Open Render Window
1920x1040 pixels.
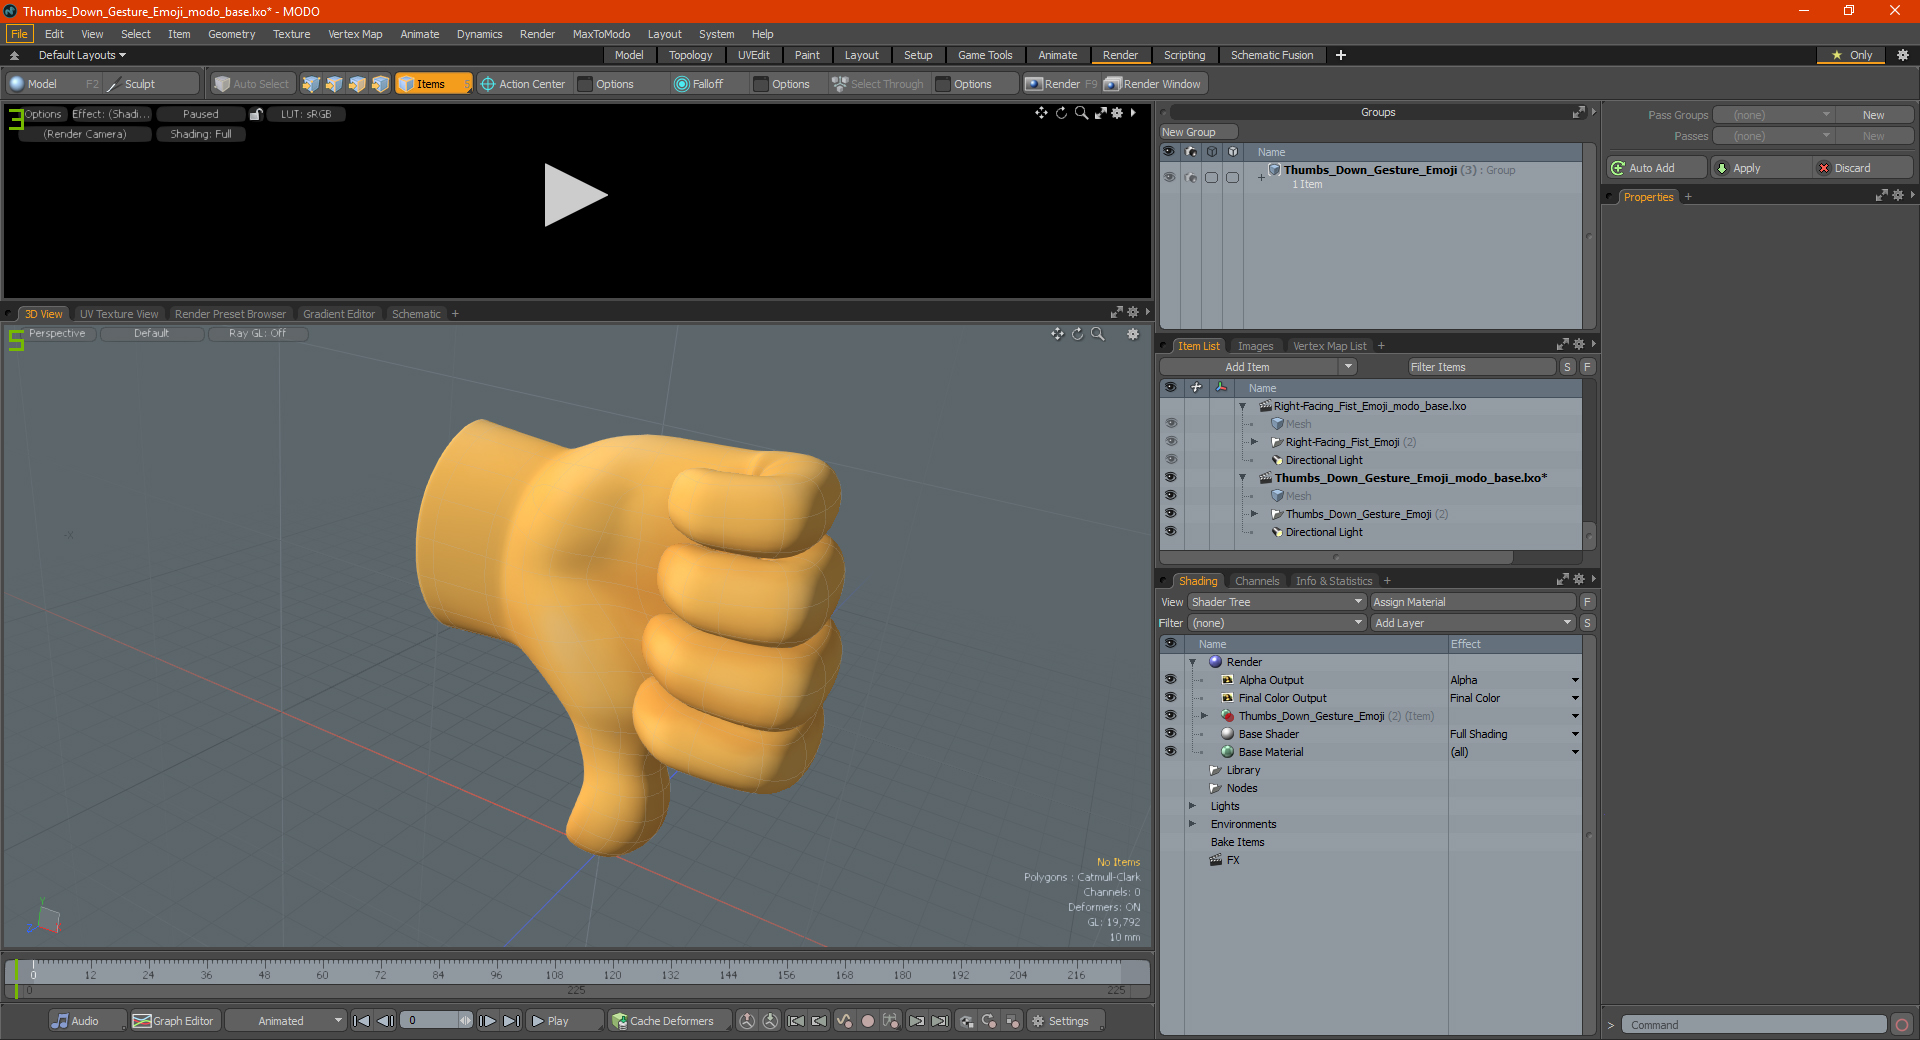1153,84
